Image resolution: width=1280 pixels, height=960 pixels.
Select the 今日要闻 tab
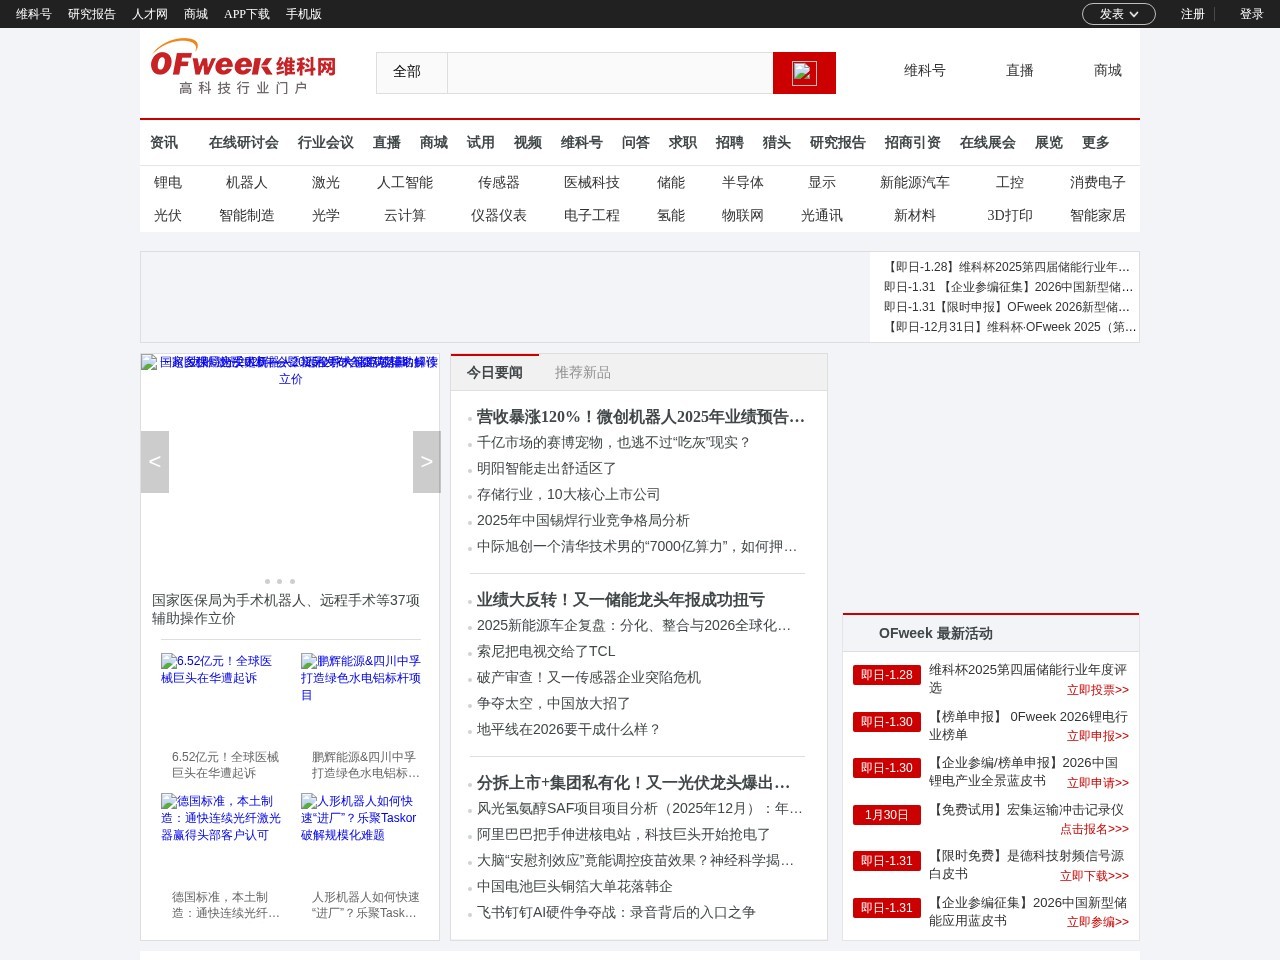pyautogui.click(x=494, y=373)
